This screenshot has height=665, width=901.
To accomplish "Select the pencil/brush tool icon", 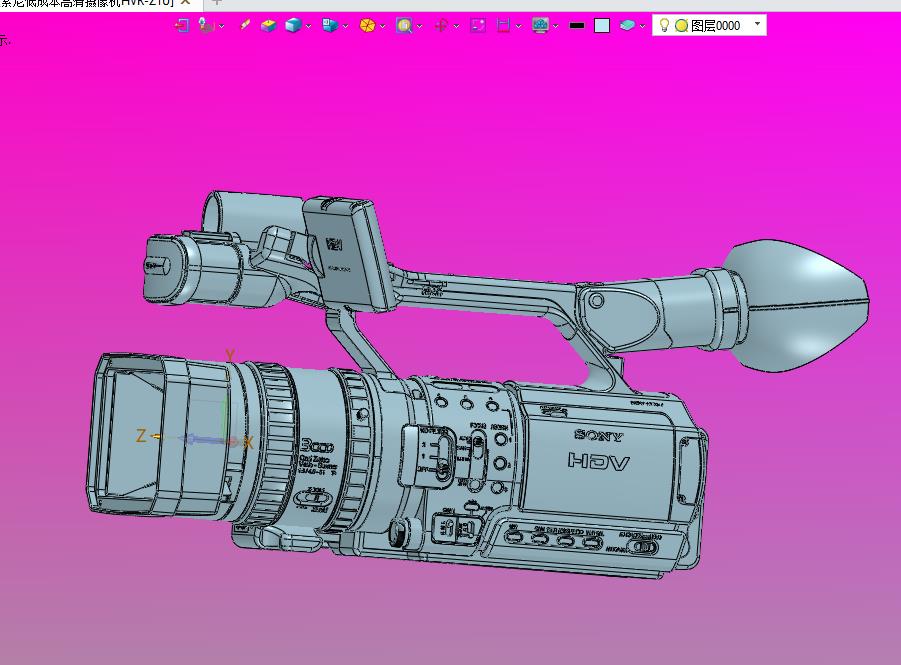I will tap(245, 25).
